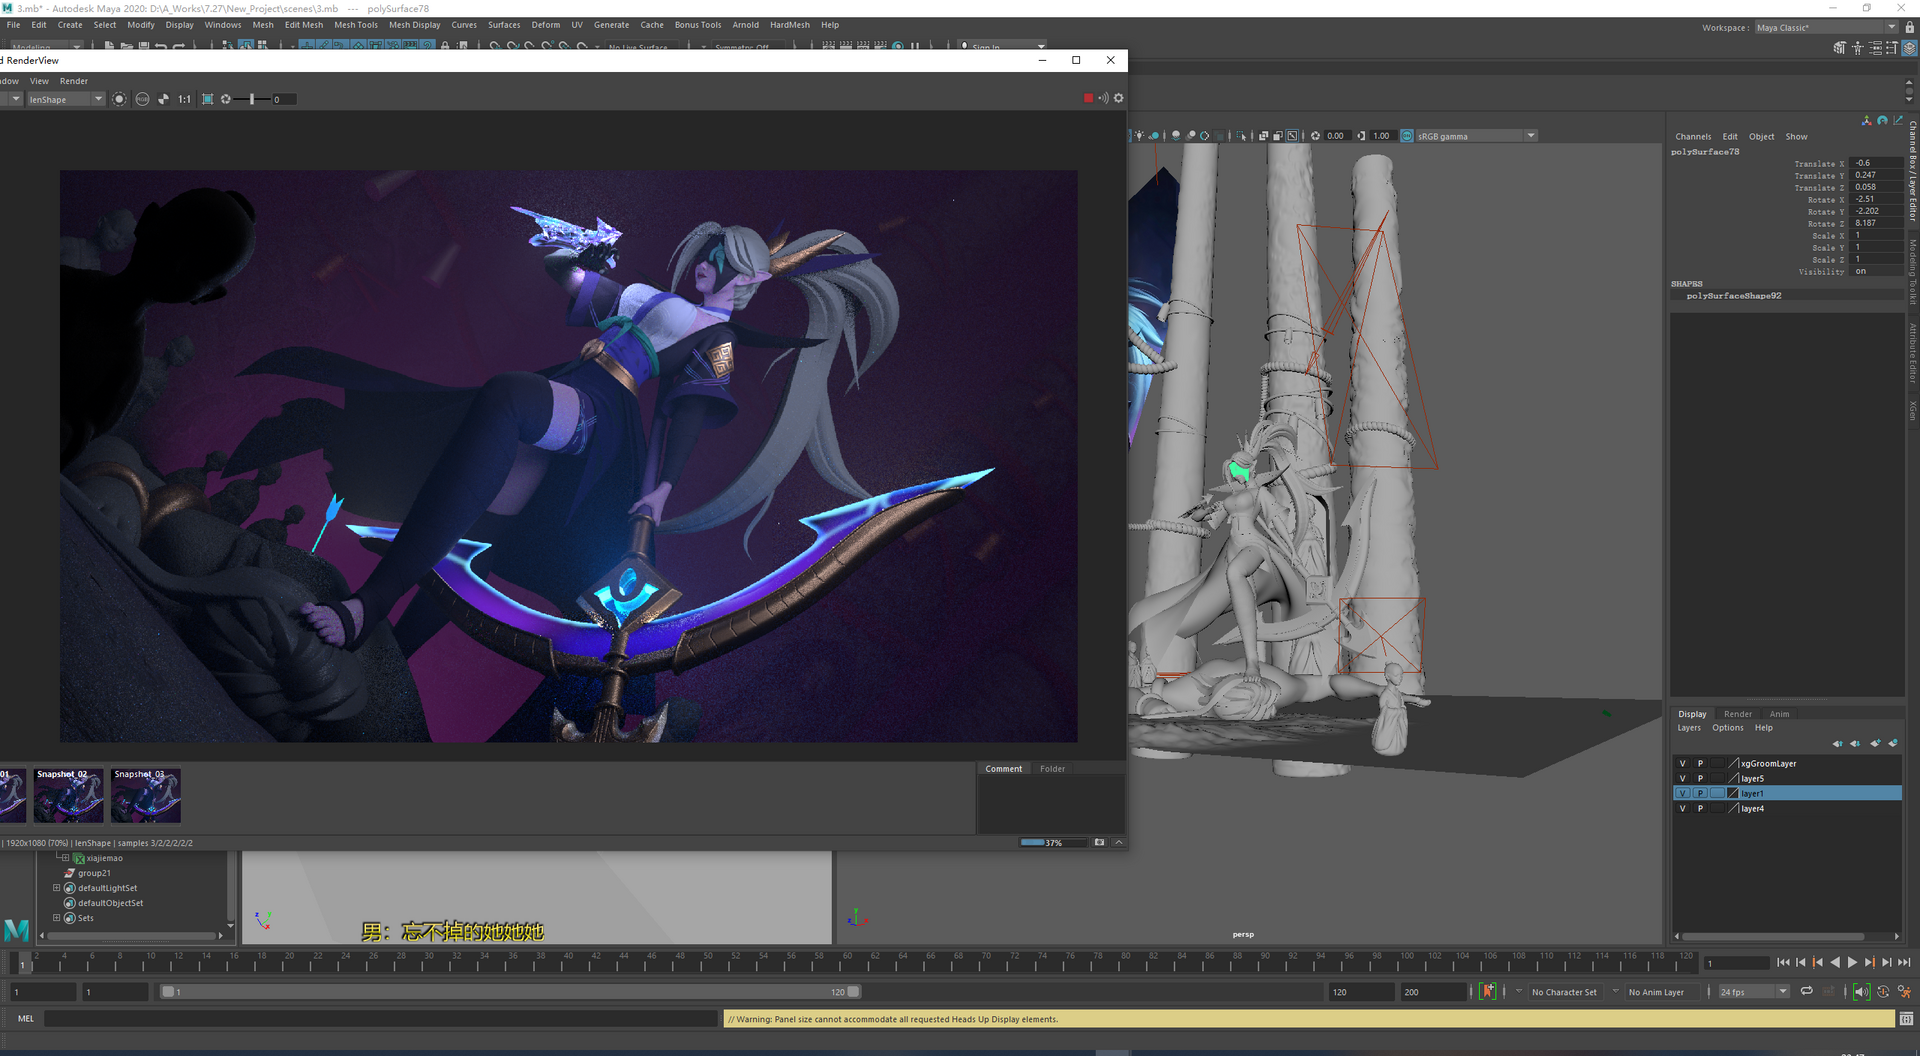Click the Maya logo icon bottom-left
1920x1056 pixels.
[x=17, y=930]
